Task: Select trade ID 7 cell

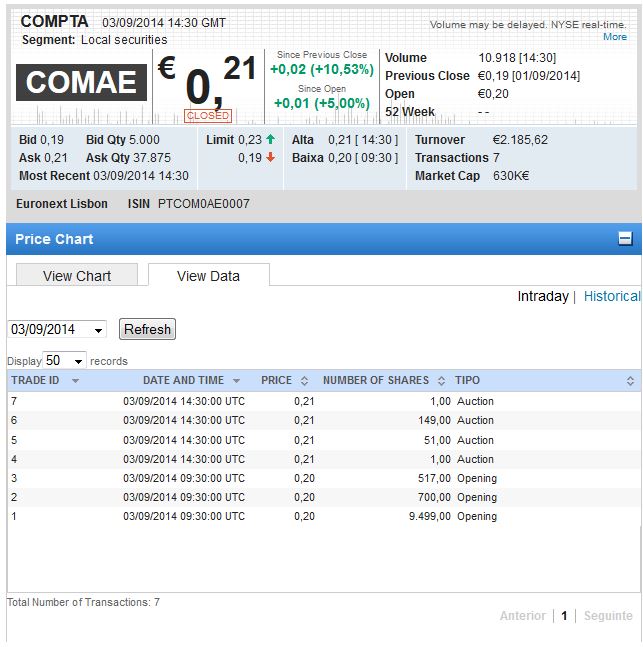Action: pyautogui.click(x=14, y=401)
